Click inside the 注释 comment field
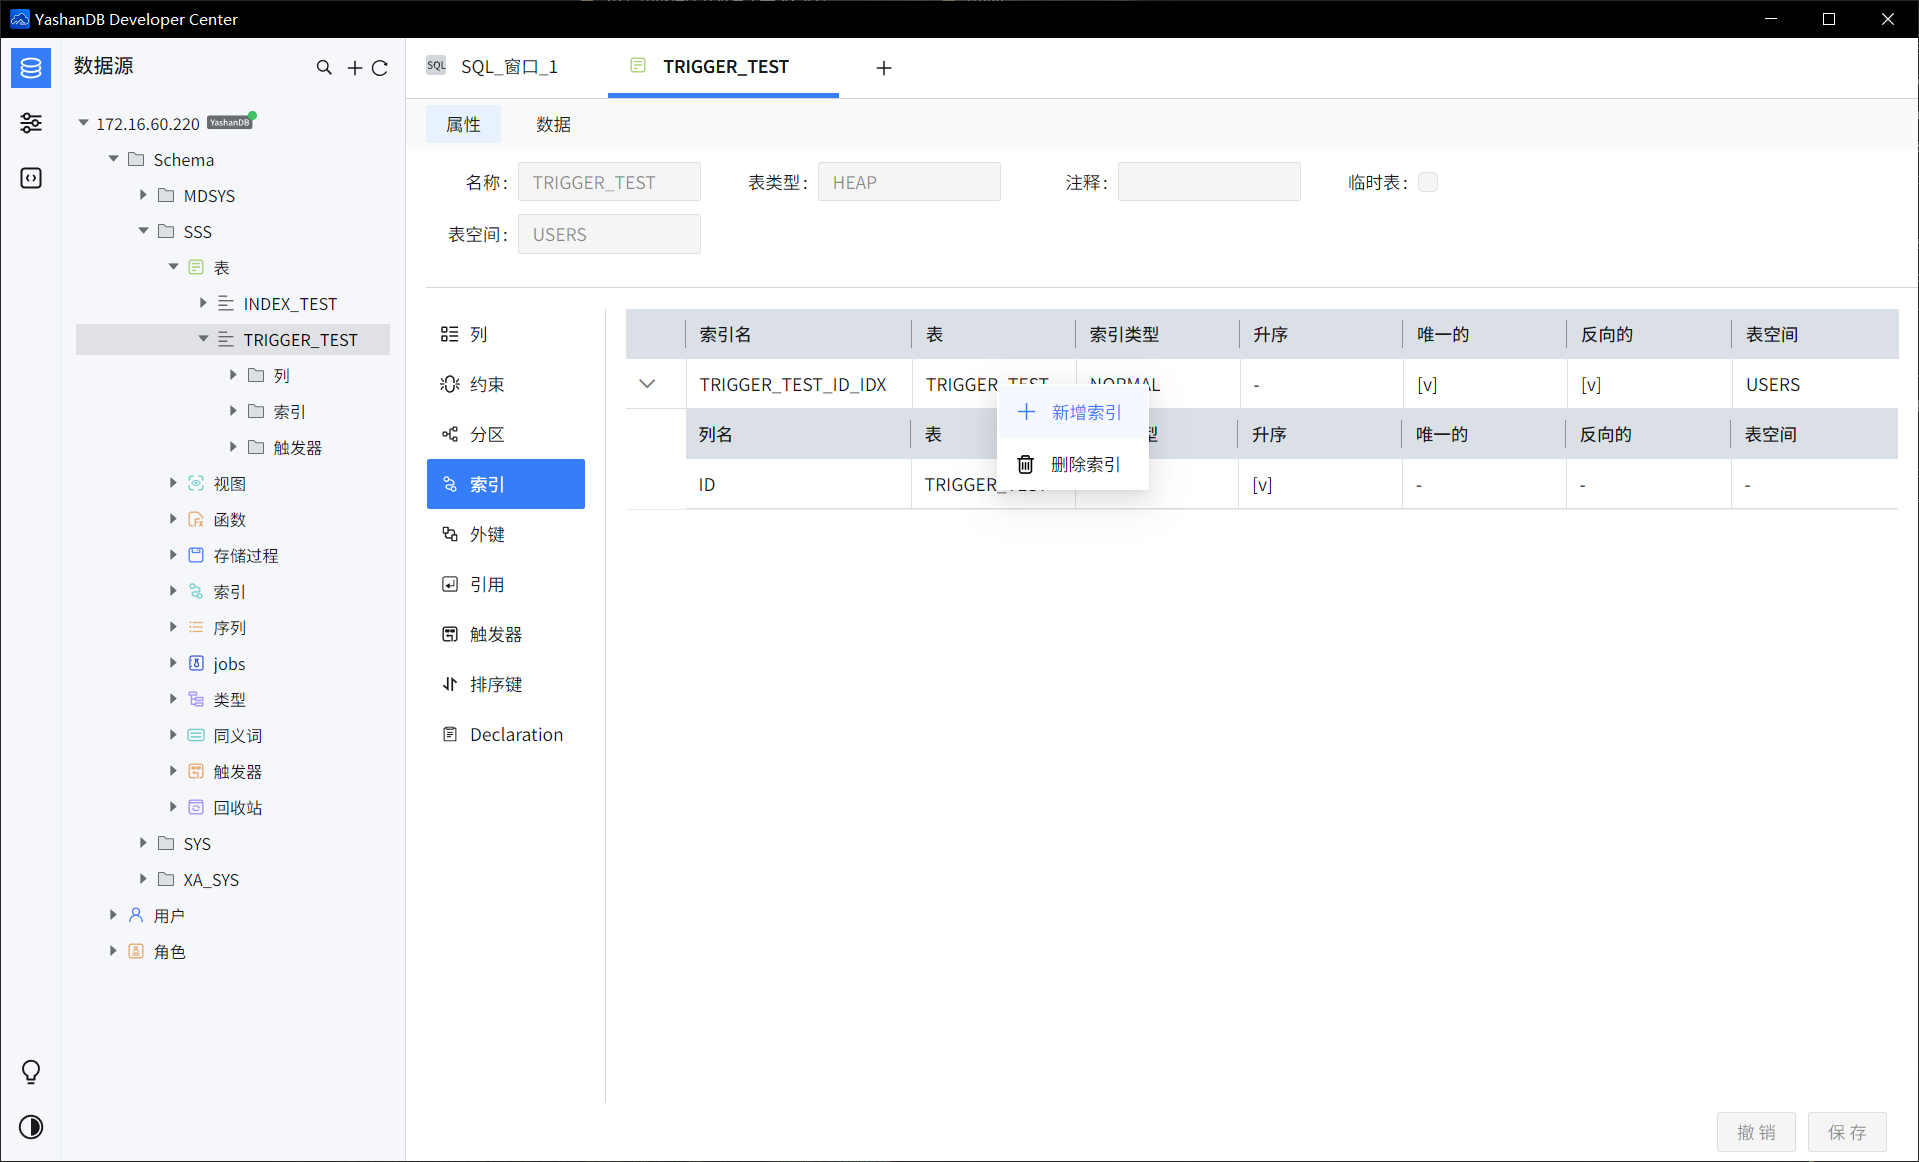Viewport: 1919px width, 1162px height. (x=1208, y=181)
